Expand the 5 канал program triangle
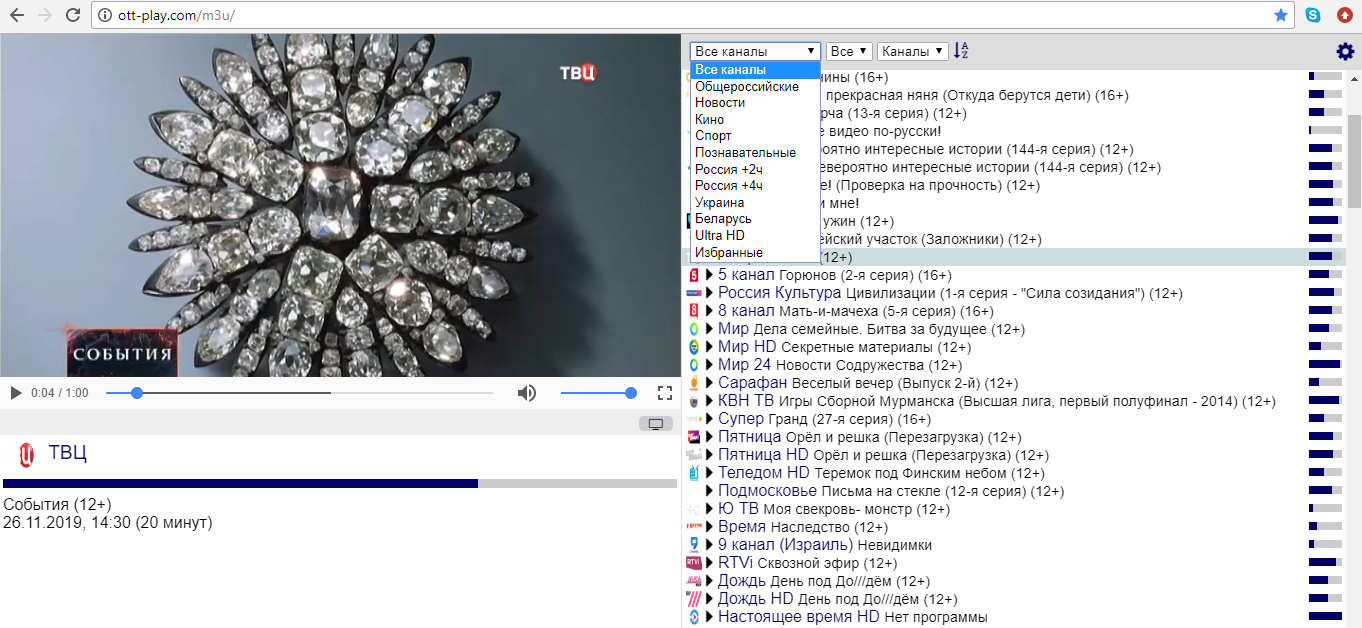This screenshot has height=628, width=1362. (709, 275)
